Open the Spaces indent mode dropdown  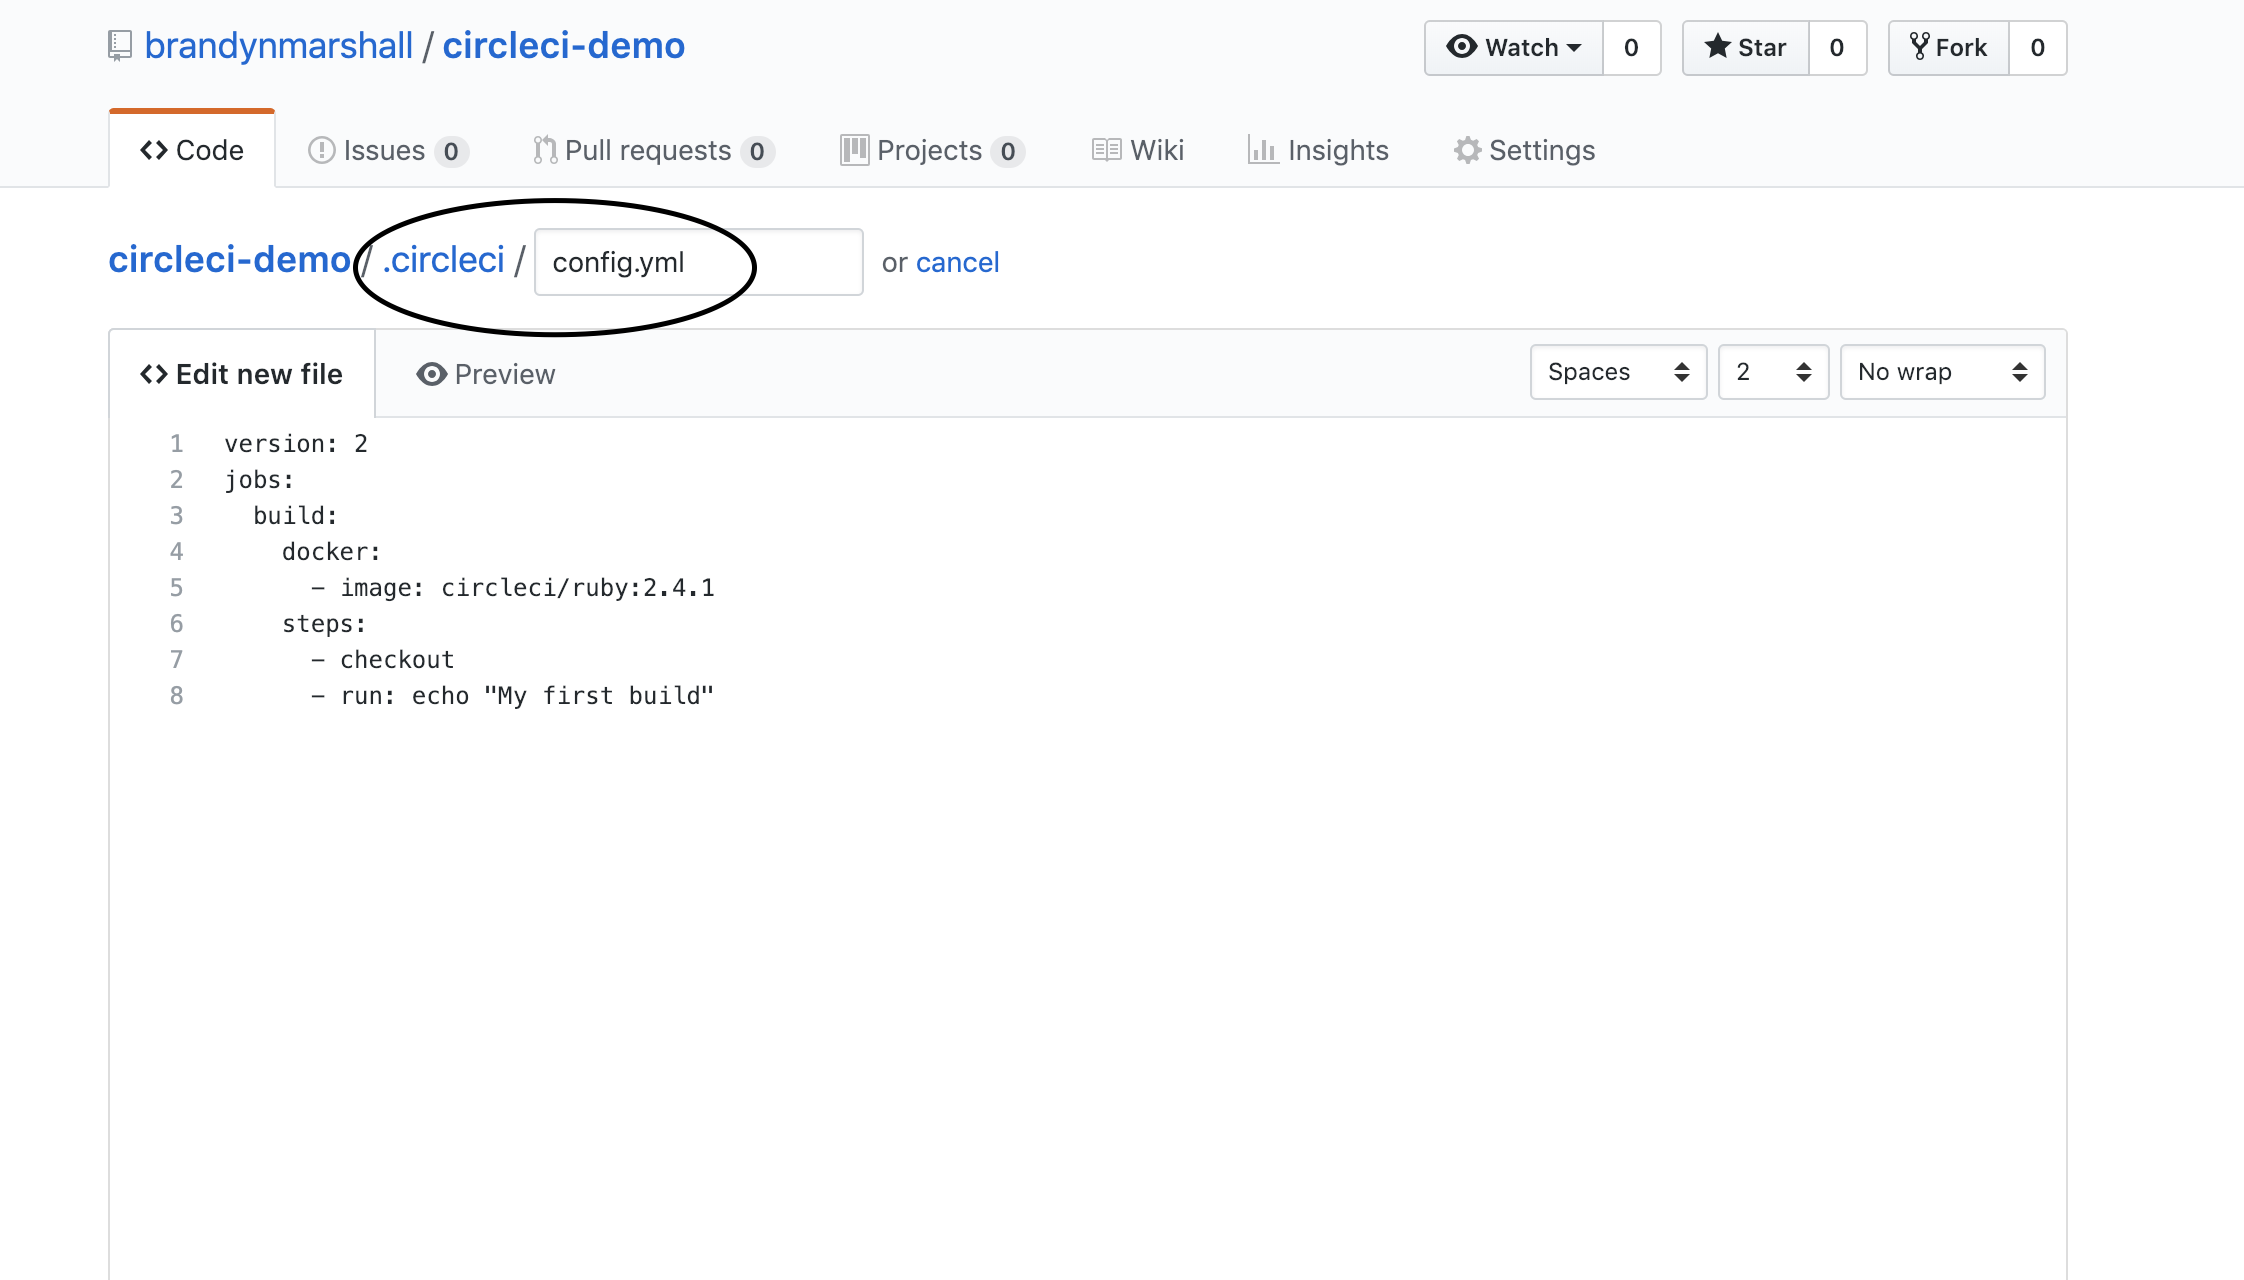pos(1619,372)
